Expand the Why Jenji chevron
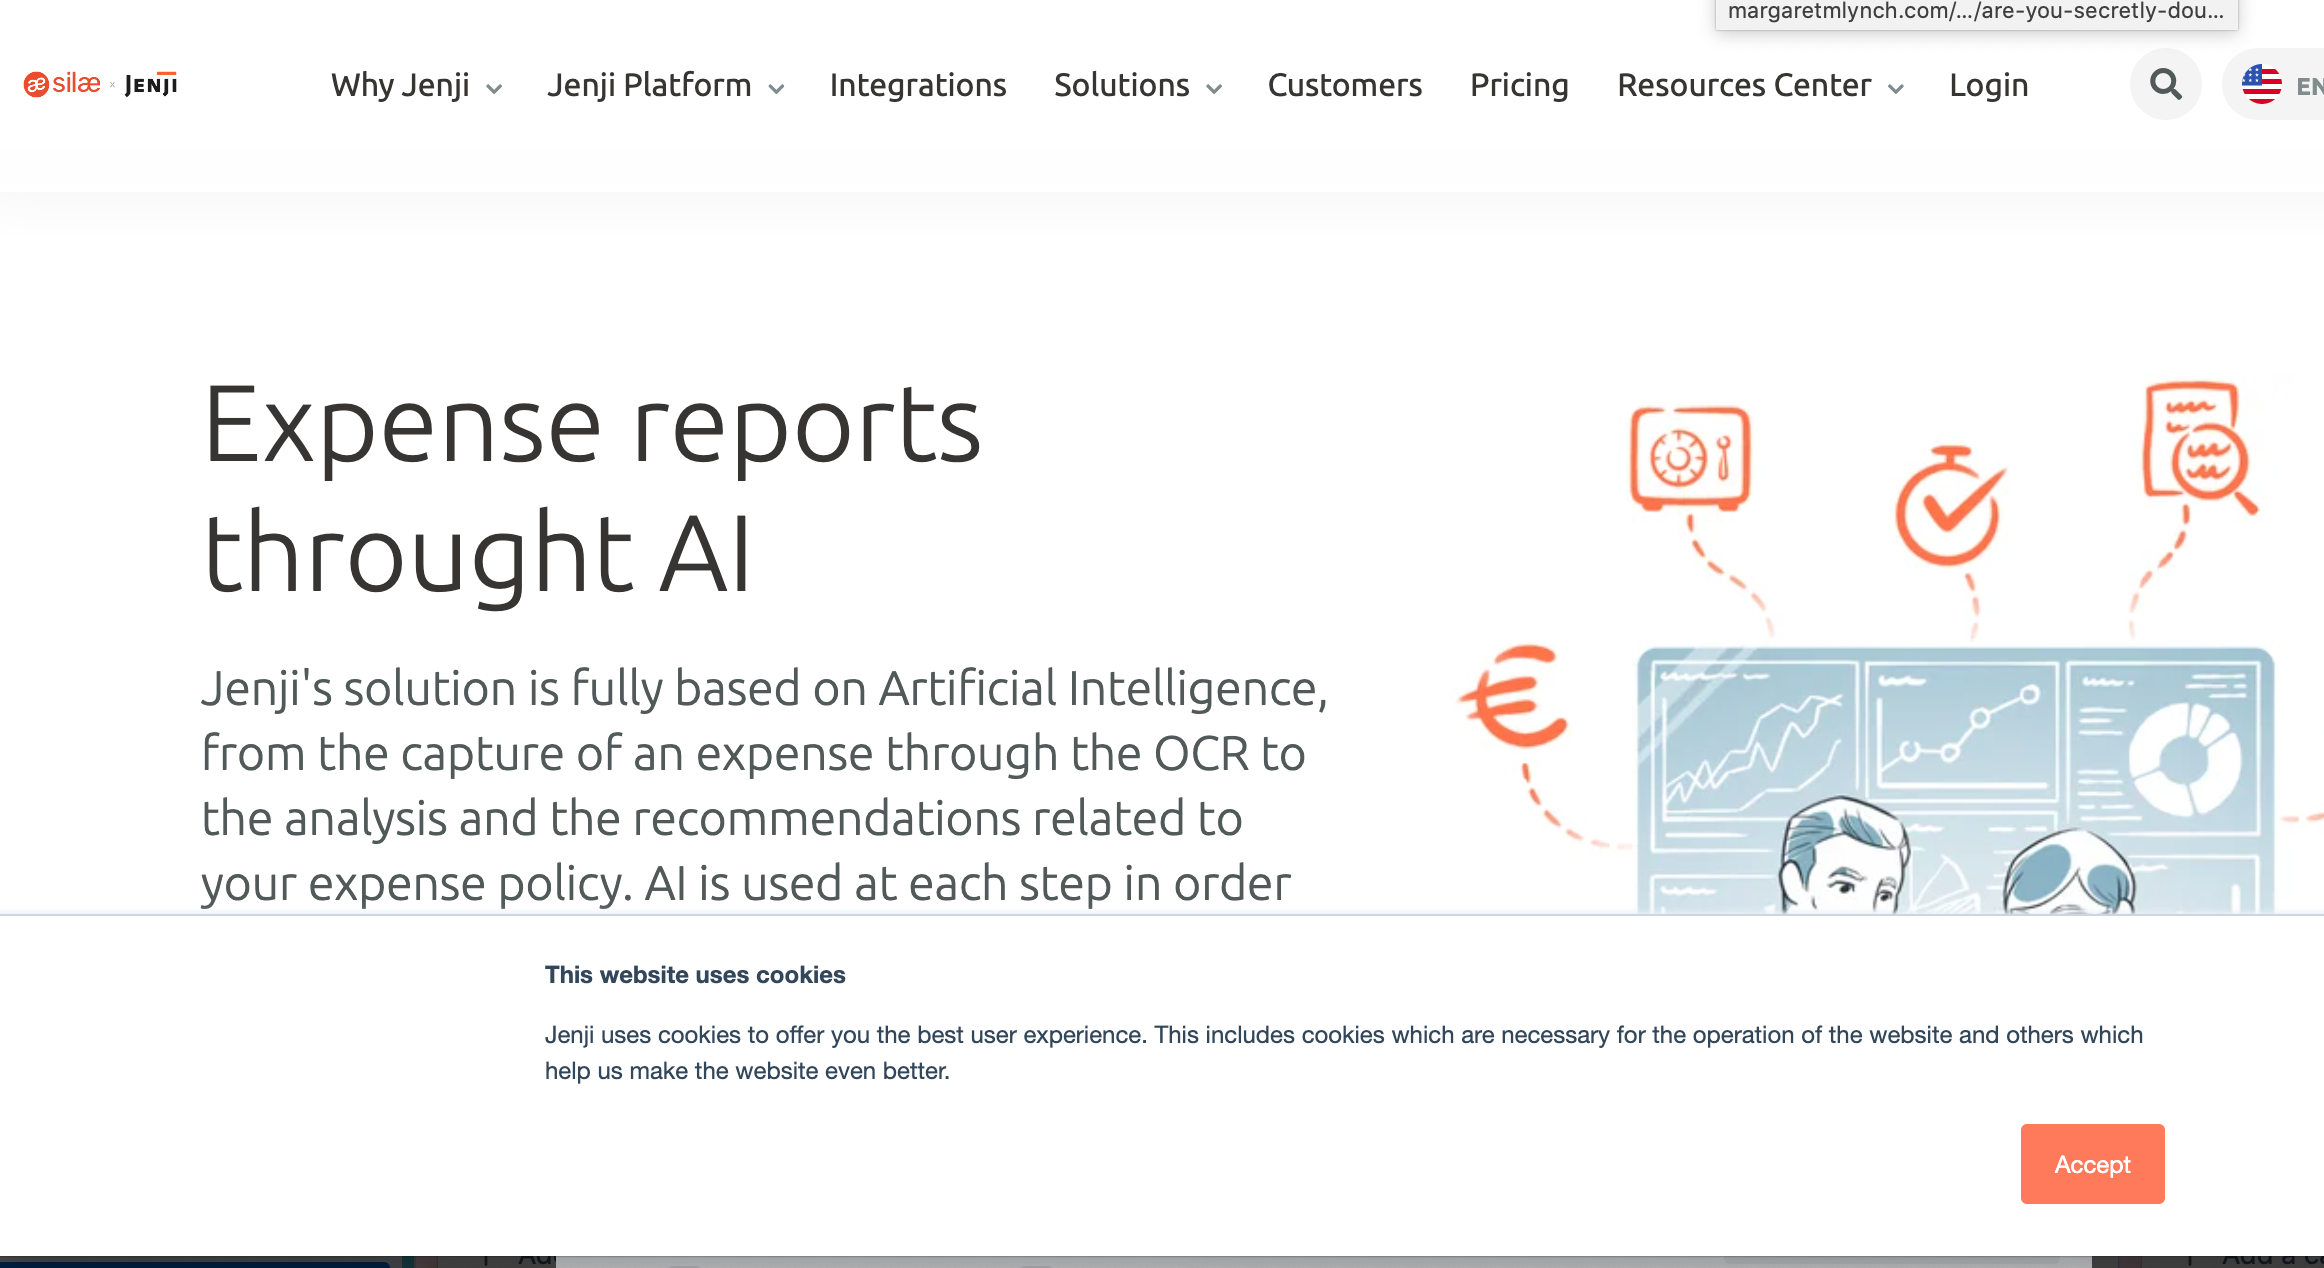2324x1268 pixels. [x=494, y=89]
